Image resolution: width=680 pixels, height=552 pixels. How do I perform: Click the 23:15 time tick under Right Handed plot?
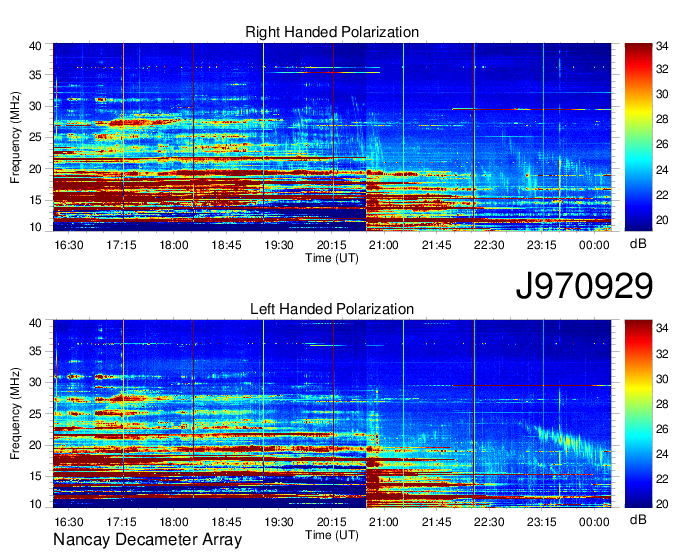(x=542, y=245)
